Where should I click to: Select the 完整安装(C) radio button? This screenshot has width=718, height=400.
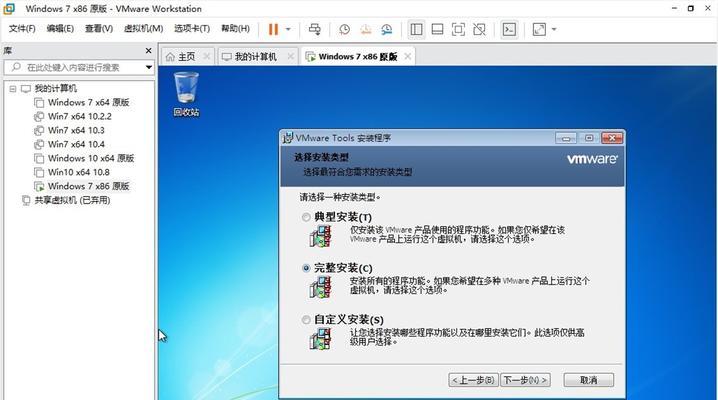[x=306, y=268]
